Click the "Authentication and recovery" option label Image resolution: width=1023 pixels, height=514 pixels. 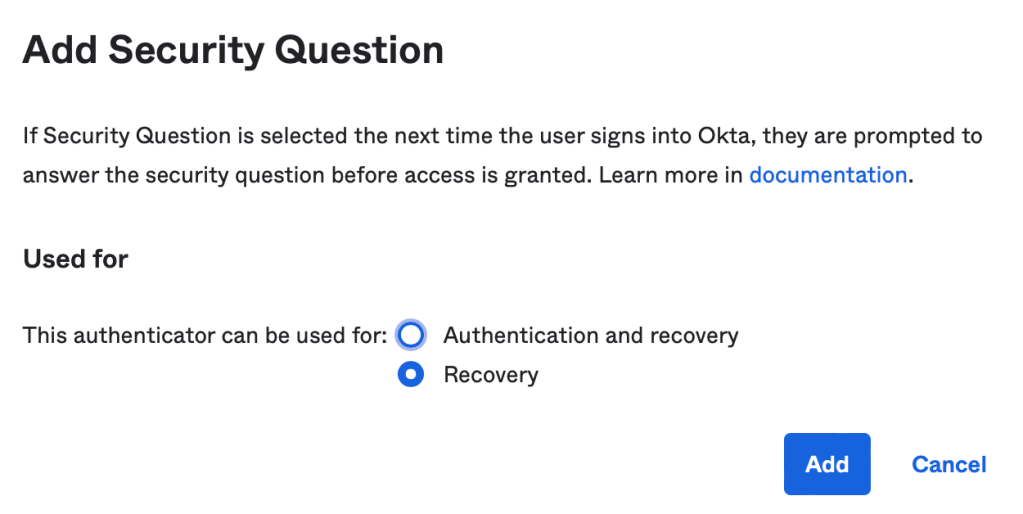pos(590,335)
